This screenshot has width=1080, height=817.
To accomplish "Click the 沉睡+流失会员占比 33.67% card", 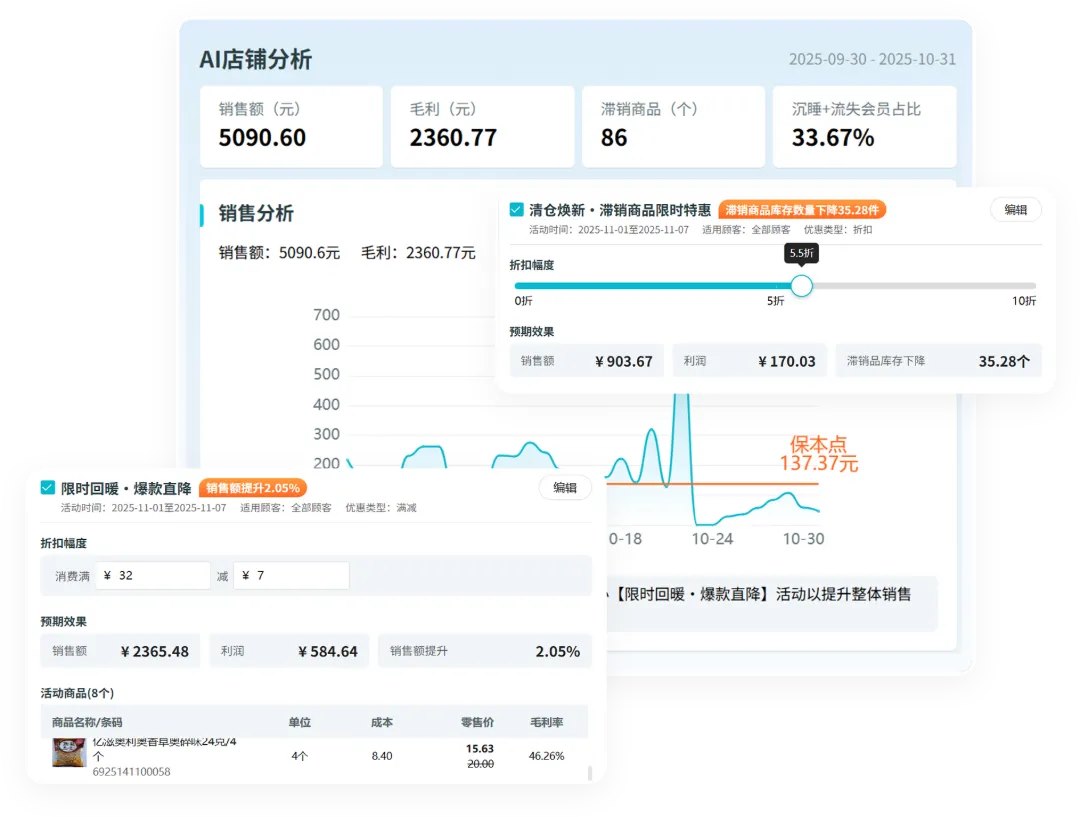I will [x=864, y=126].
